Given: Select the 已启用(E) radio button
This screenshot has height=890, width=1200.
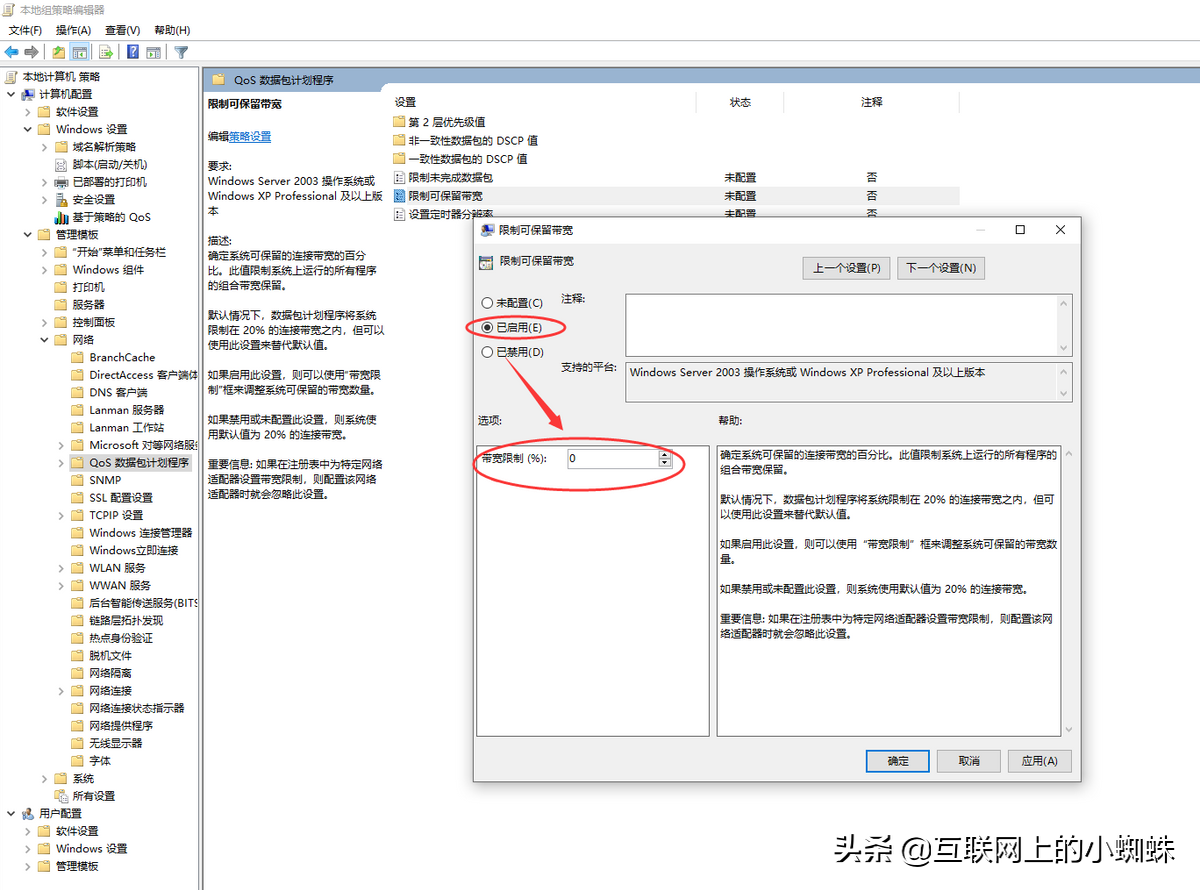Looking at the screenshot, I should pos(487,327).
